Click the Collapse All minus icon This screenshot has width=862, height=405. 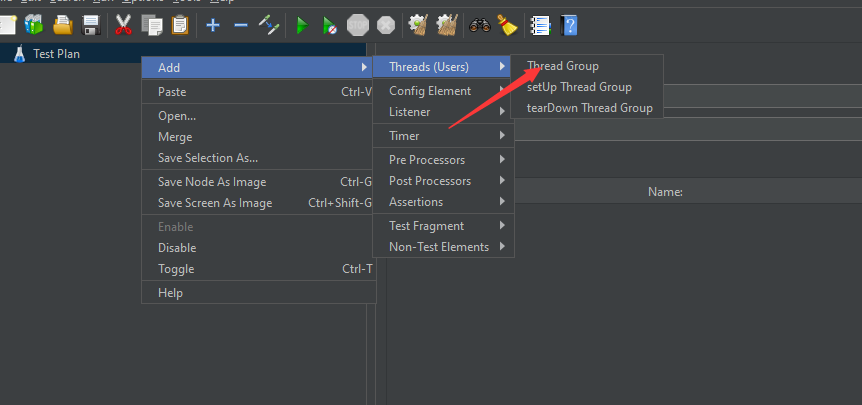pyautogui.click(x=240, y=25)
